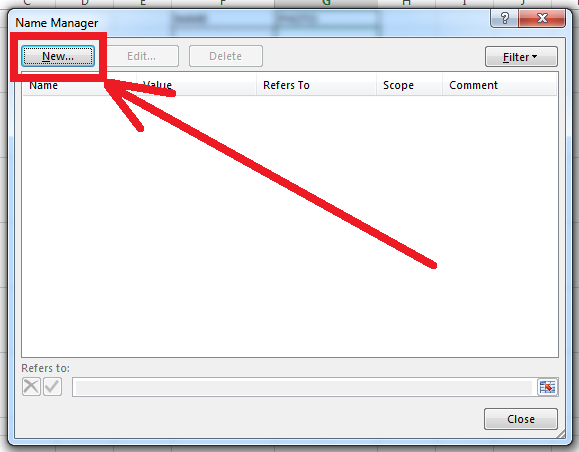Image resolution: width=579 pixels, height=452 pixels.
Task: Click the cancel X icon beside Refers to
Action: click(x=31, y=387)
